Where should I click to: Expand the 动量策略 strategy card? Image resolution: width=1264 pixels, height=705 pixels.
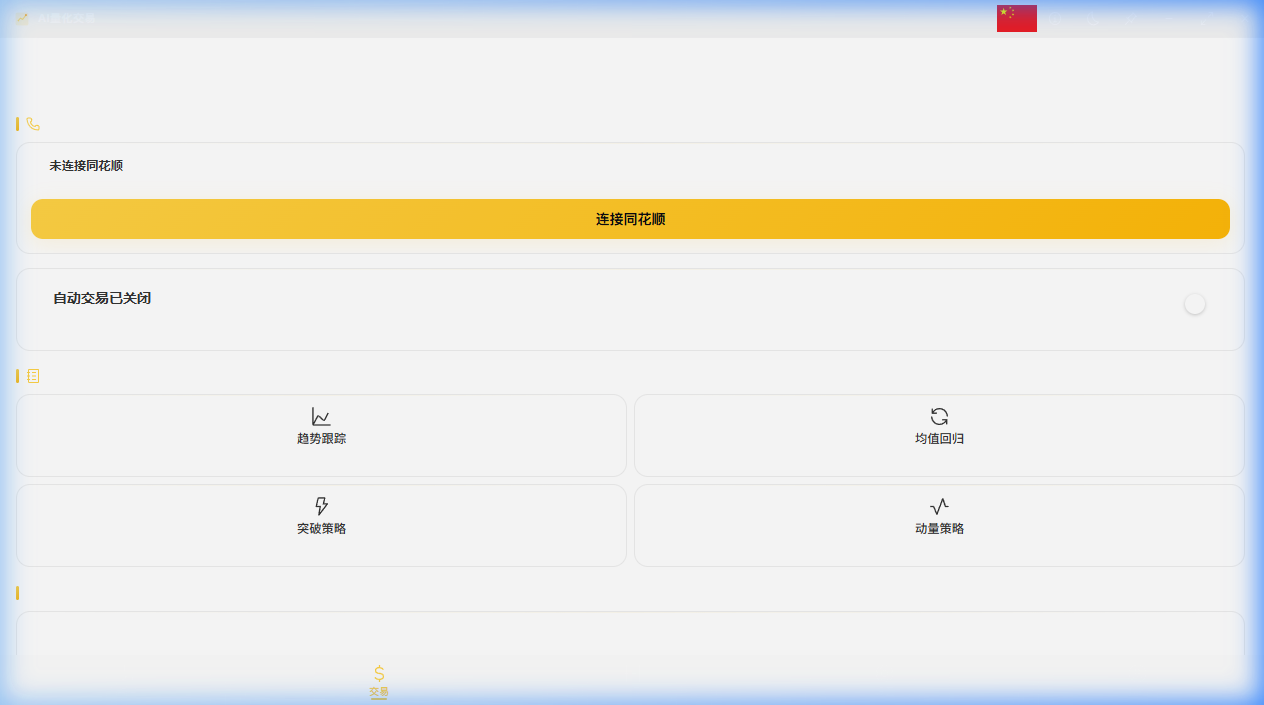click(939, 525)
